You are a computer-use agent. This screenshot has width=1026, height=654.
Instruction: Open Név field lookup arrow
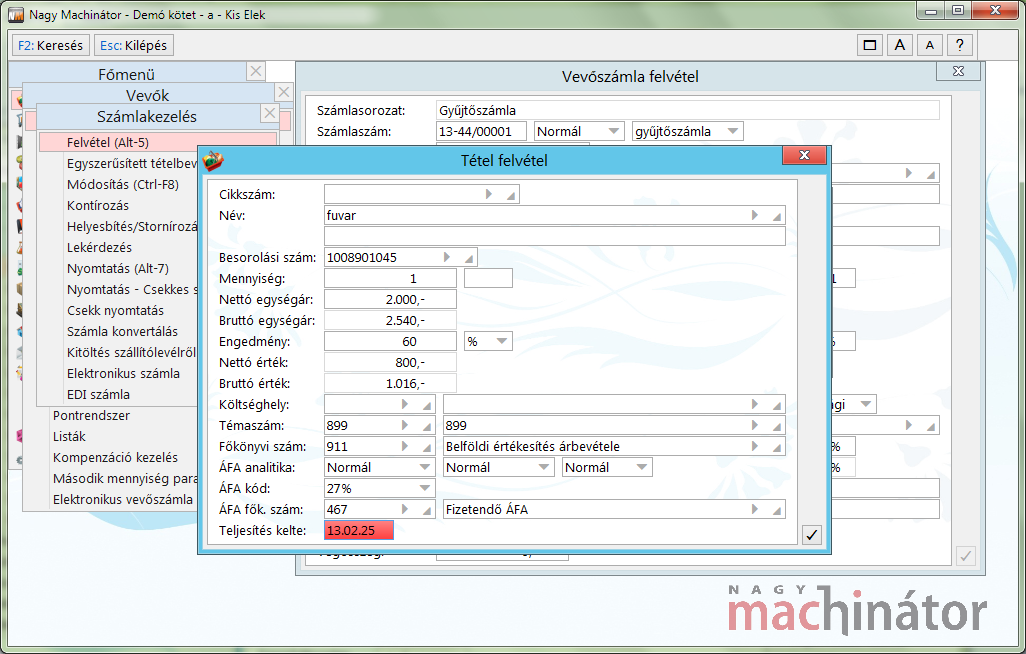754,215
